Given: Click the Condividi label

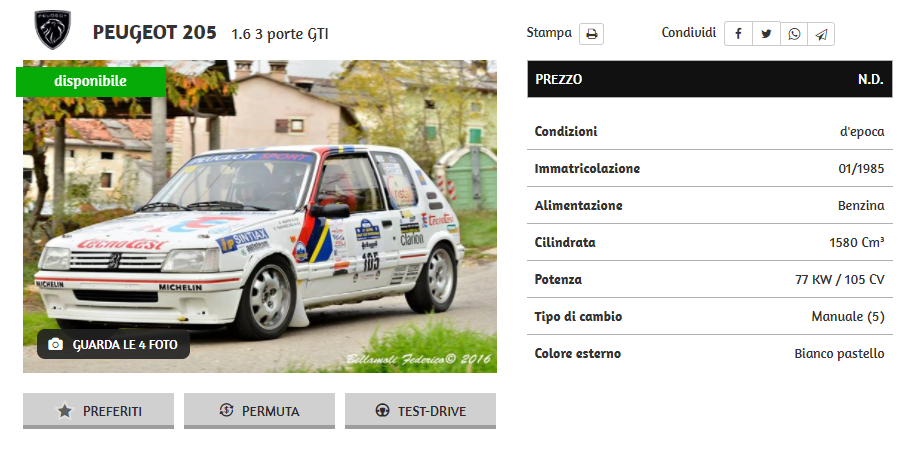Looking at the screenshot, I should pyautogui.click(x=689, y=33).
